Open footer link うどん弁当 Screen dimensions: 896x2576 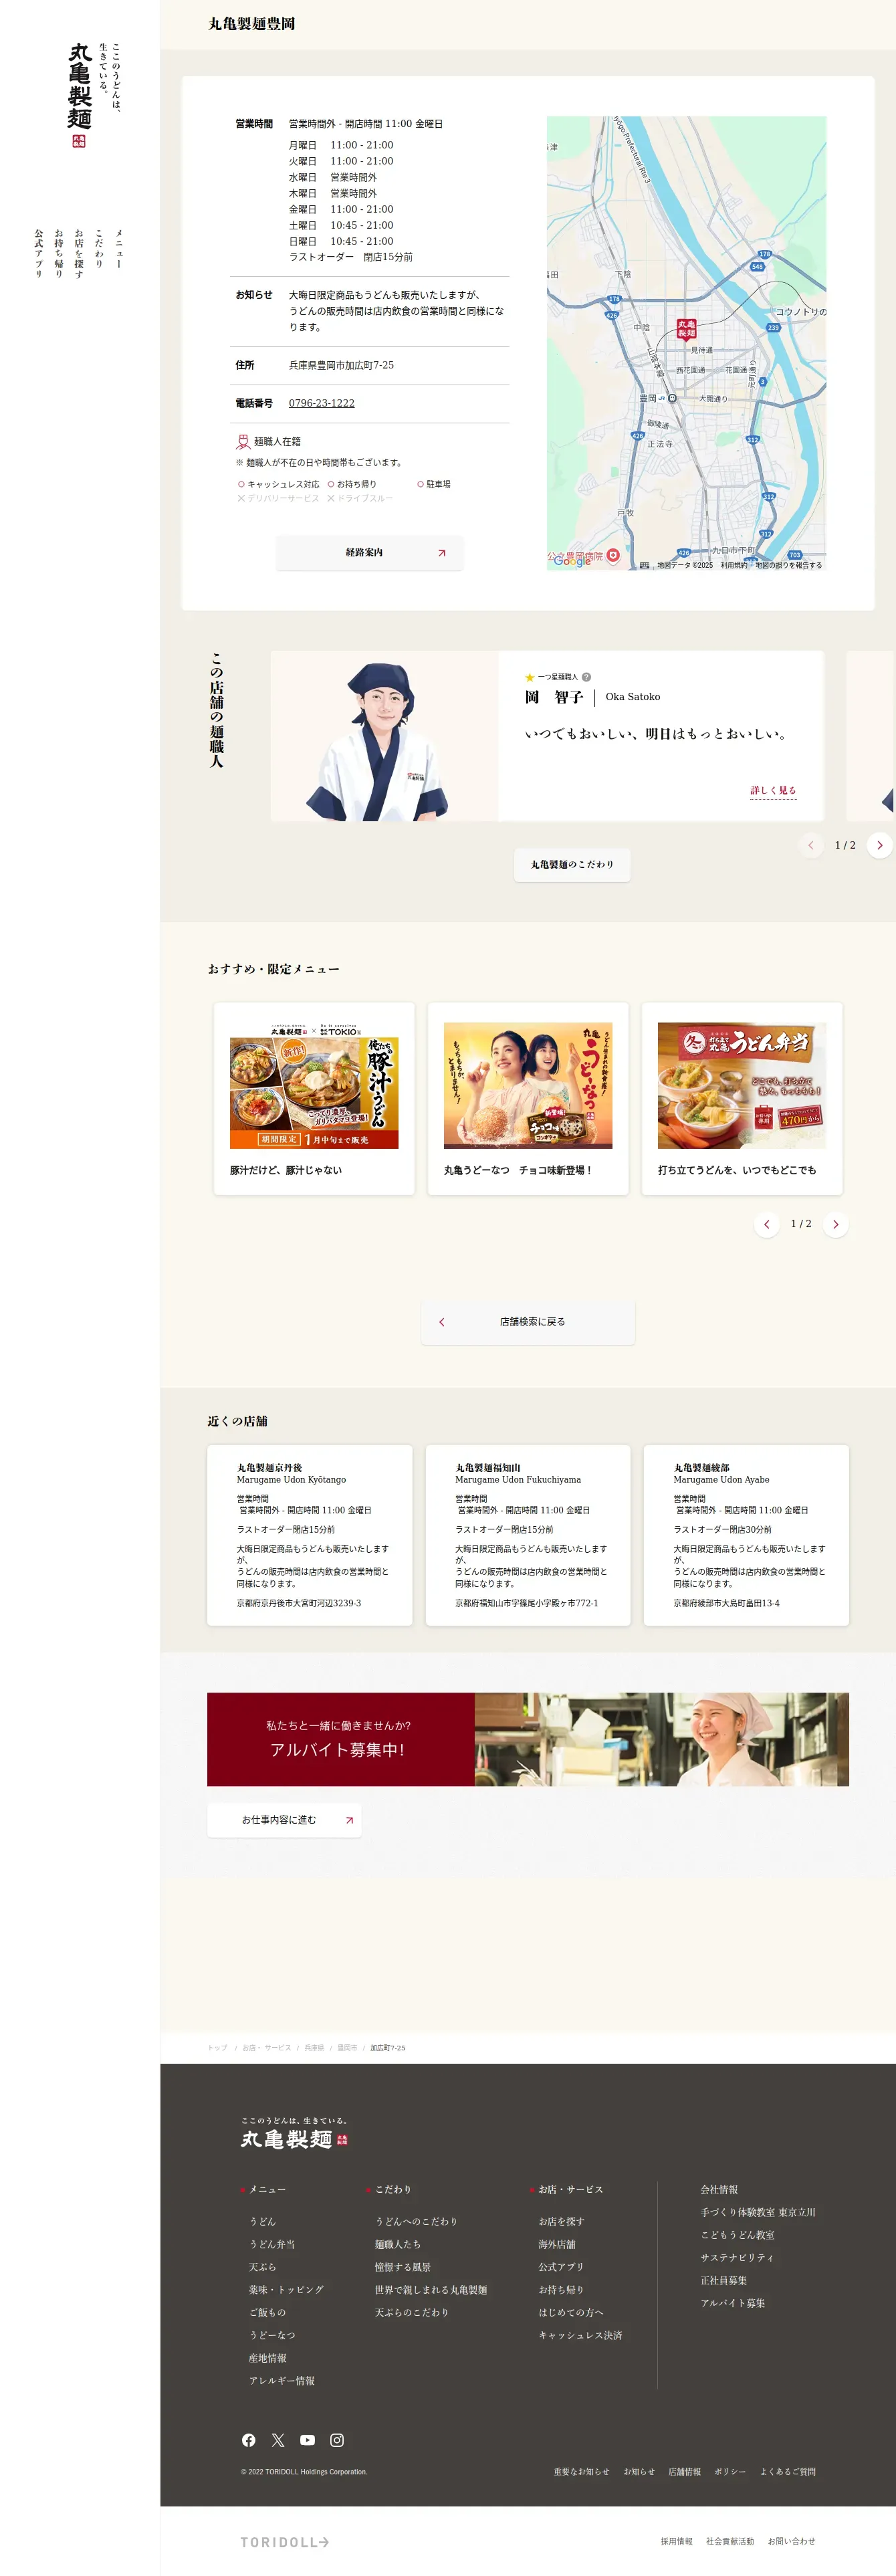point(272,2244)
